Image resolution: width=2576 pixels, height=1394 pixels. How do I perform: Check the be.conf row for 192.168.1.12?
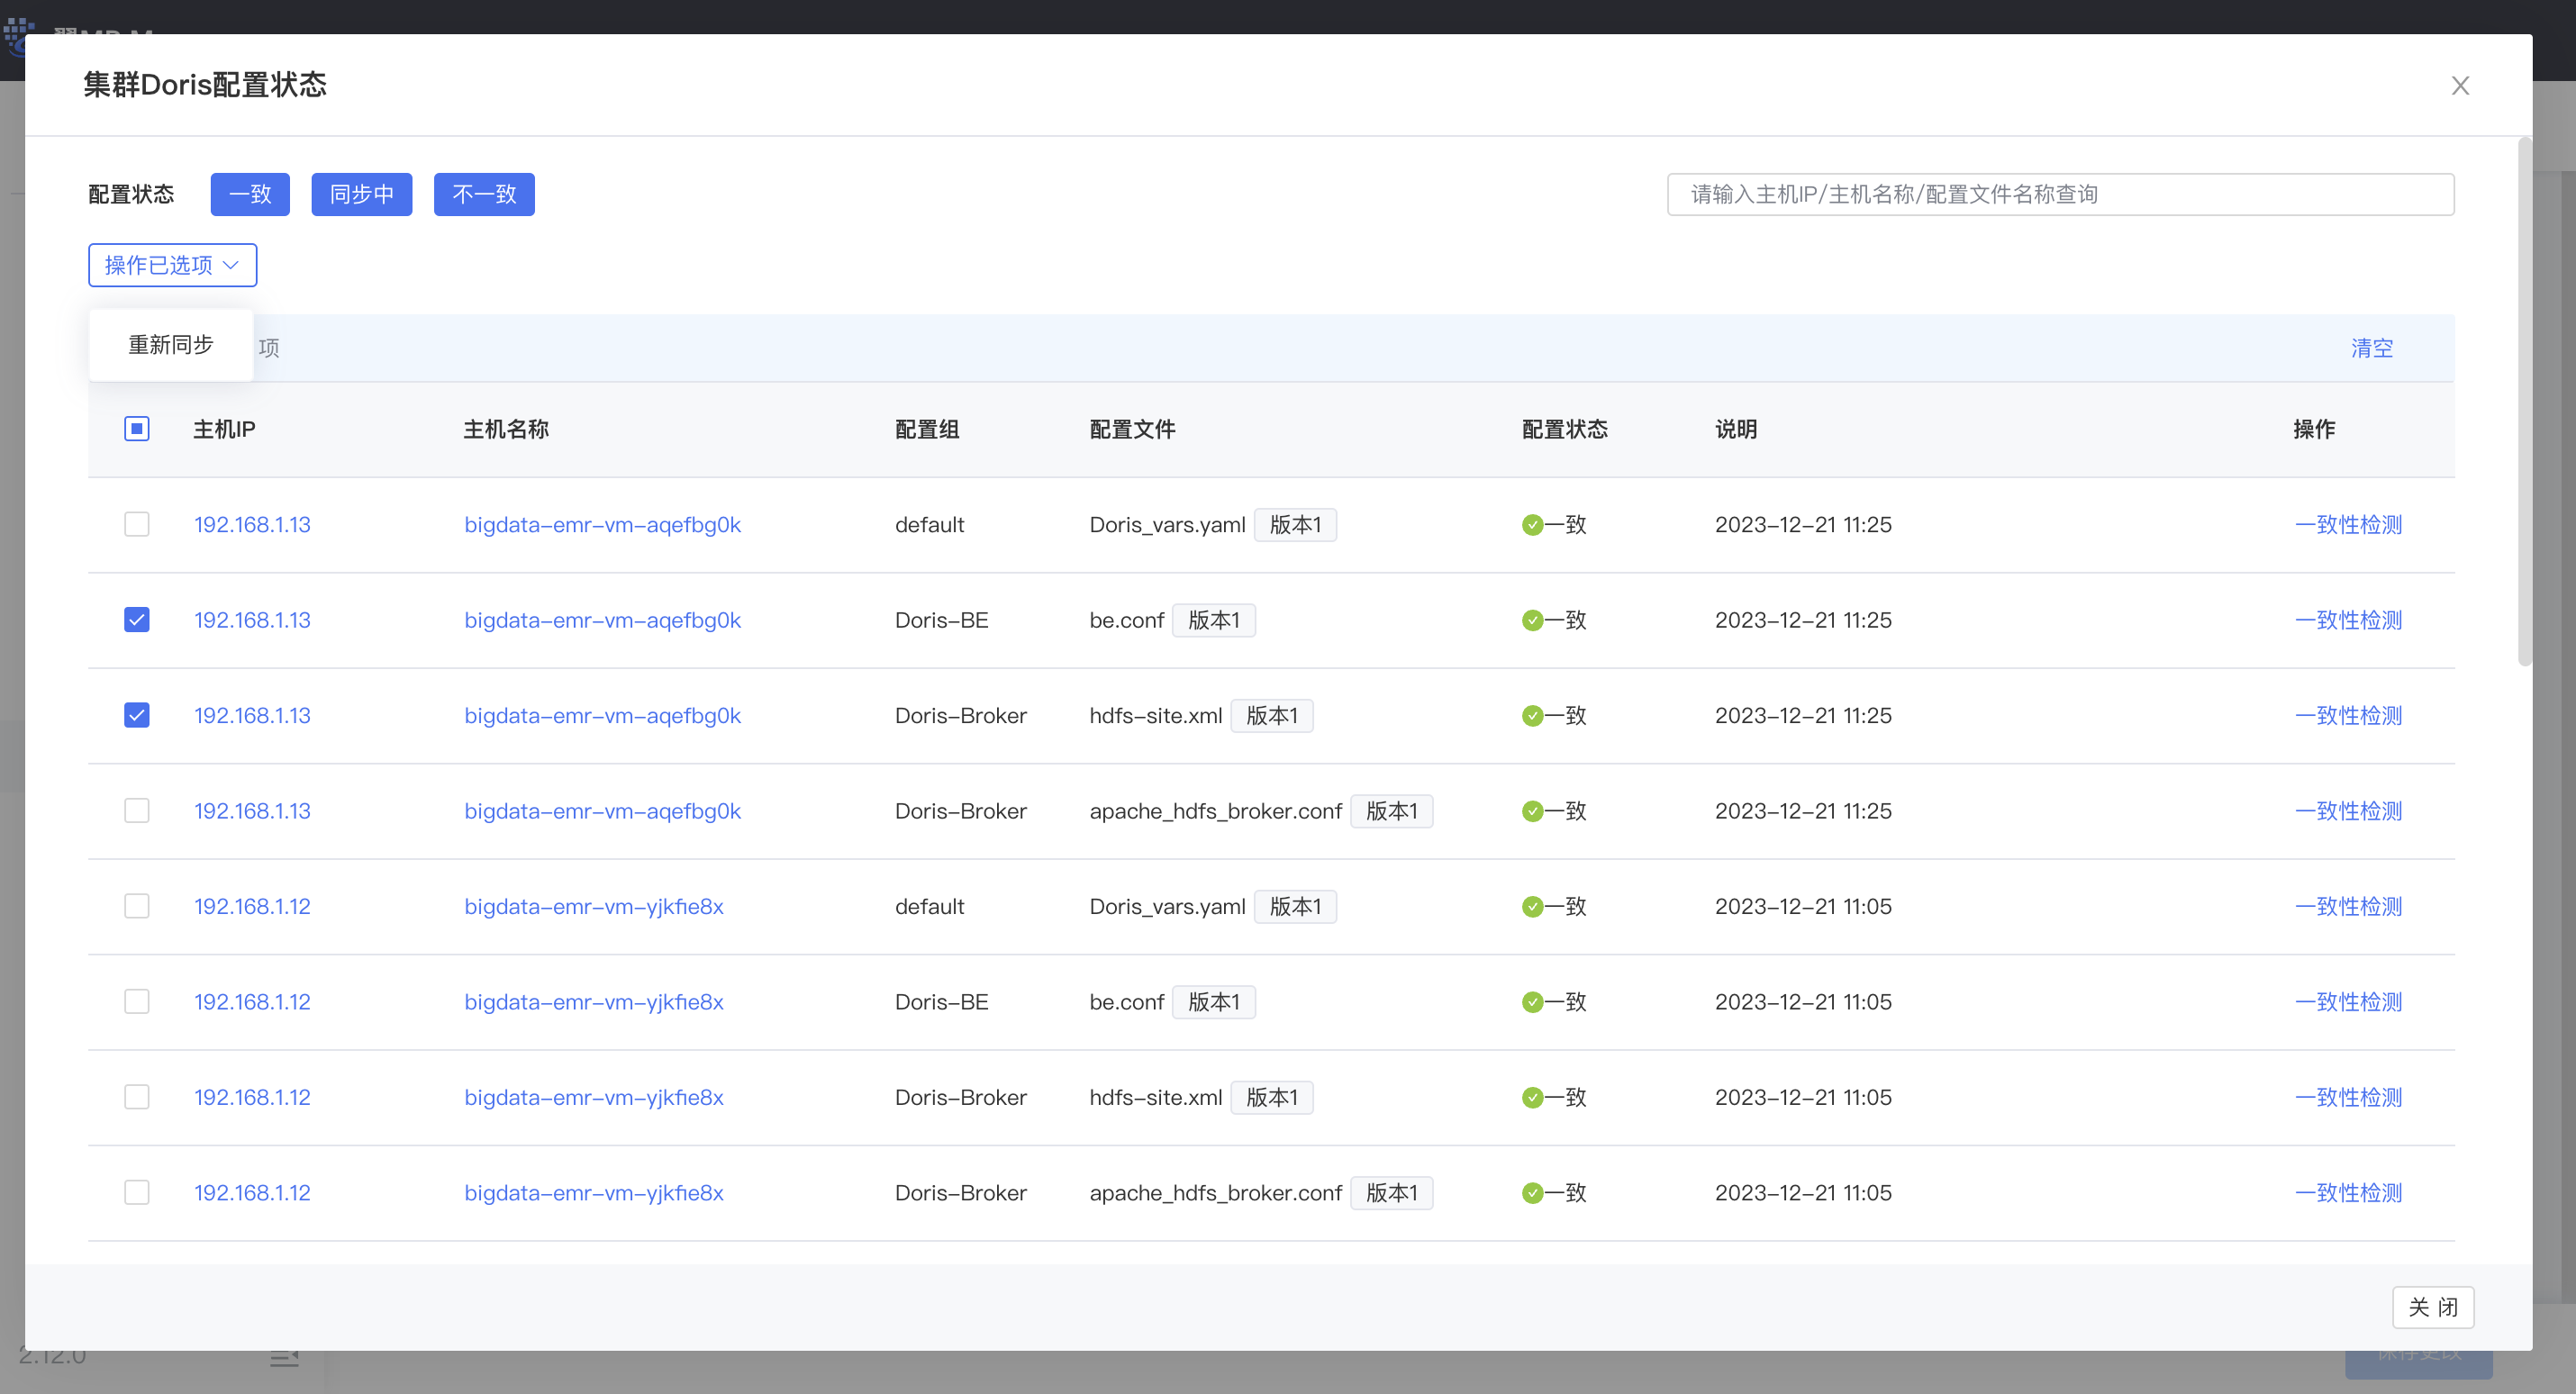(137, 1002)
